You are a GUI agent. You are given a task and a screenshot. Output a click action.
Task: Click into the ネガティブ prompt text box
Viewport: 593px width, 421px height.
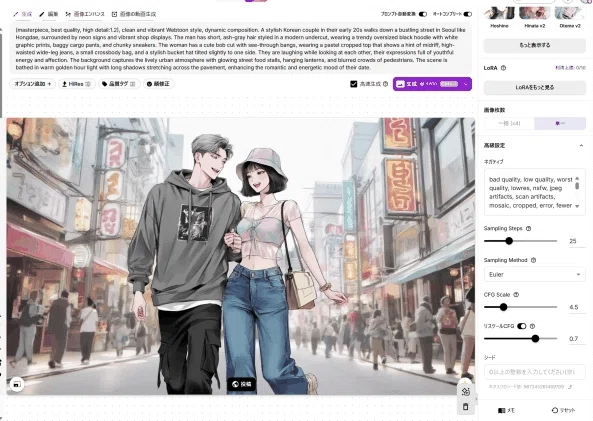point(531,192)
